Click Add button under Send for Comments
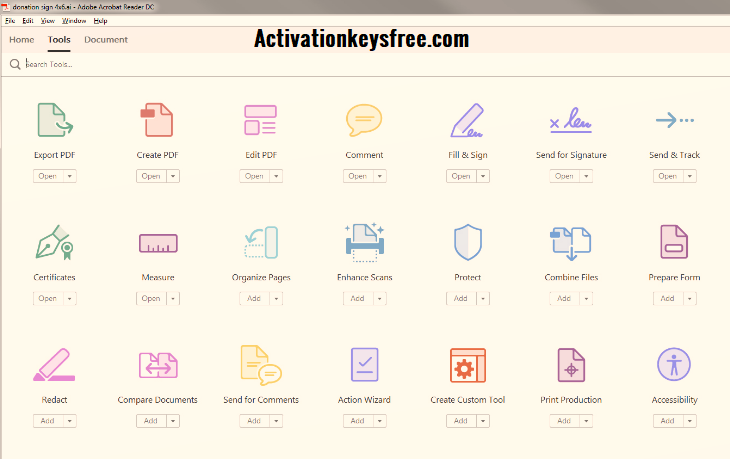Image resolution: width=730 pixels, height=459 pixels. tap(254, 421)
